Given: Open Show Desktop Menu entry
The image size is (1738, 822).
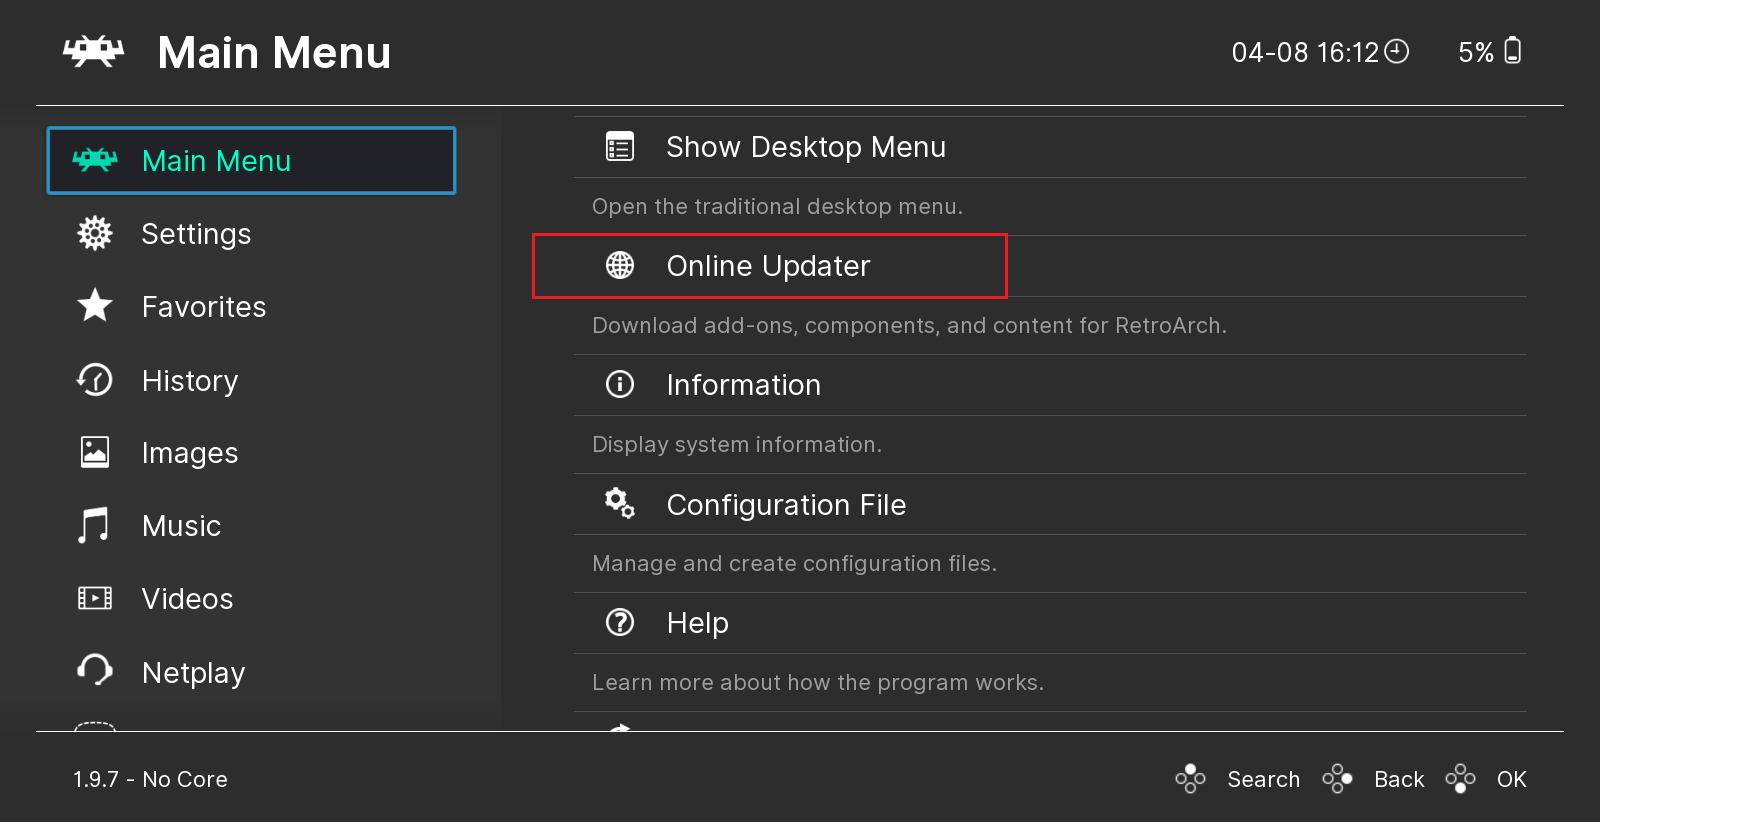Looking at the screenshot, I should (x=1050, y=147).
